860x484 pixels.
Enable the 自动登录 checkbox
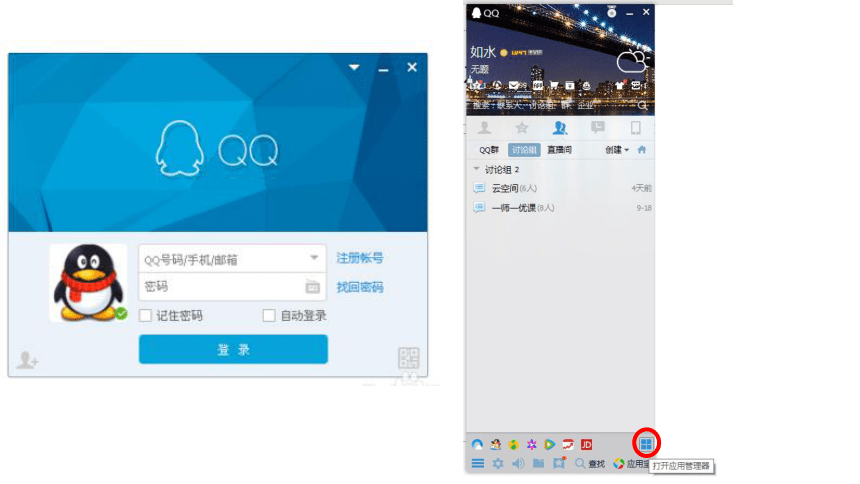(x=269, y=316)
